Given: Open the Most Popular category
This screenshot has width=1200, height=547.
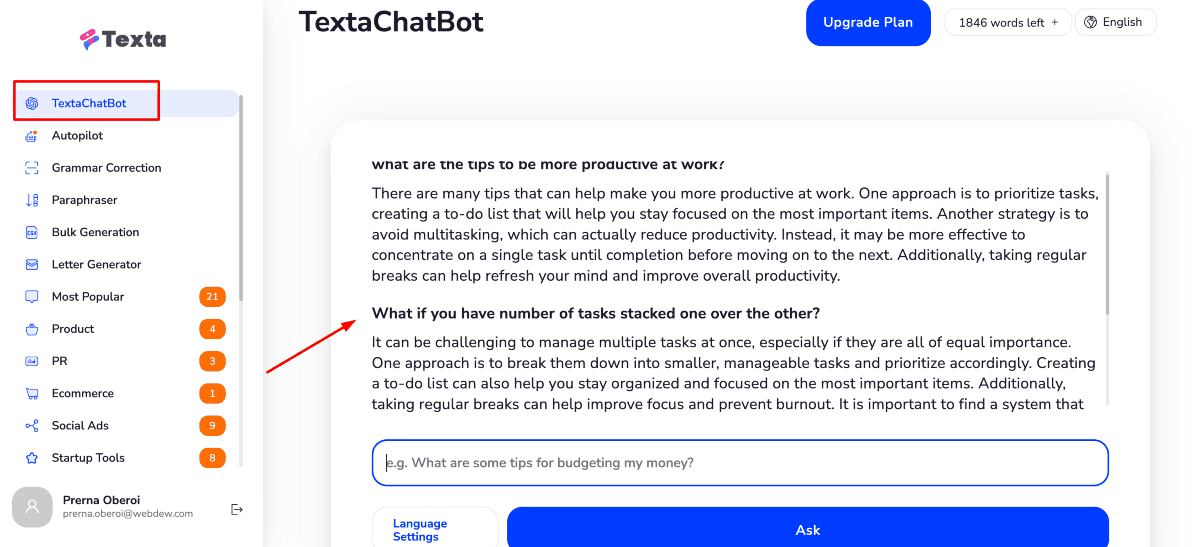Looking at the screenshot, I should tap(88, 297).
